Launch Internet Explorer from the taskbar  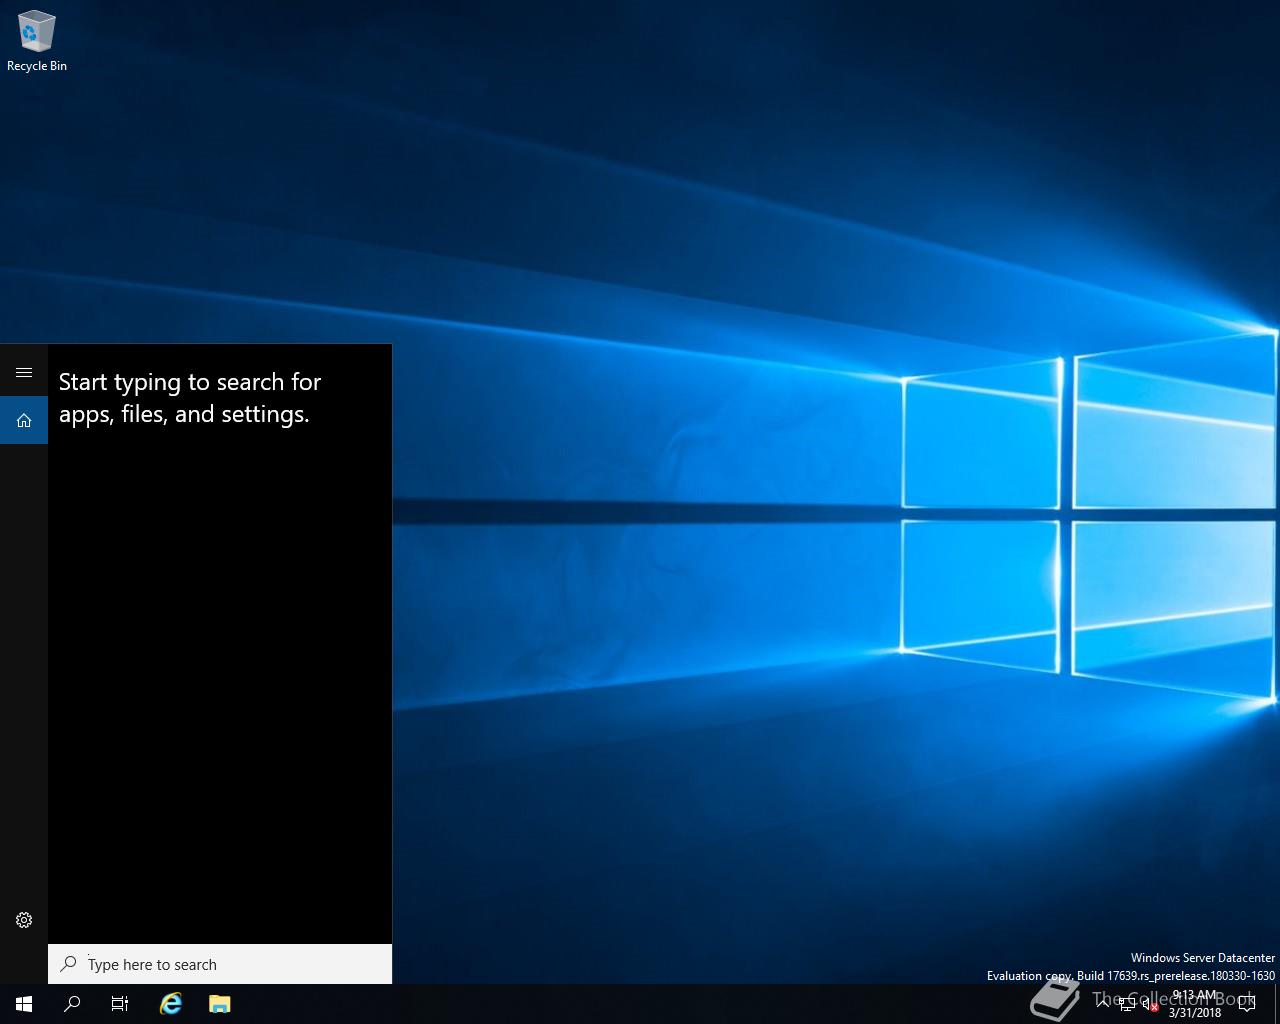pos(171,1004)
